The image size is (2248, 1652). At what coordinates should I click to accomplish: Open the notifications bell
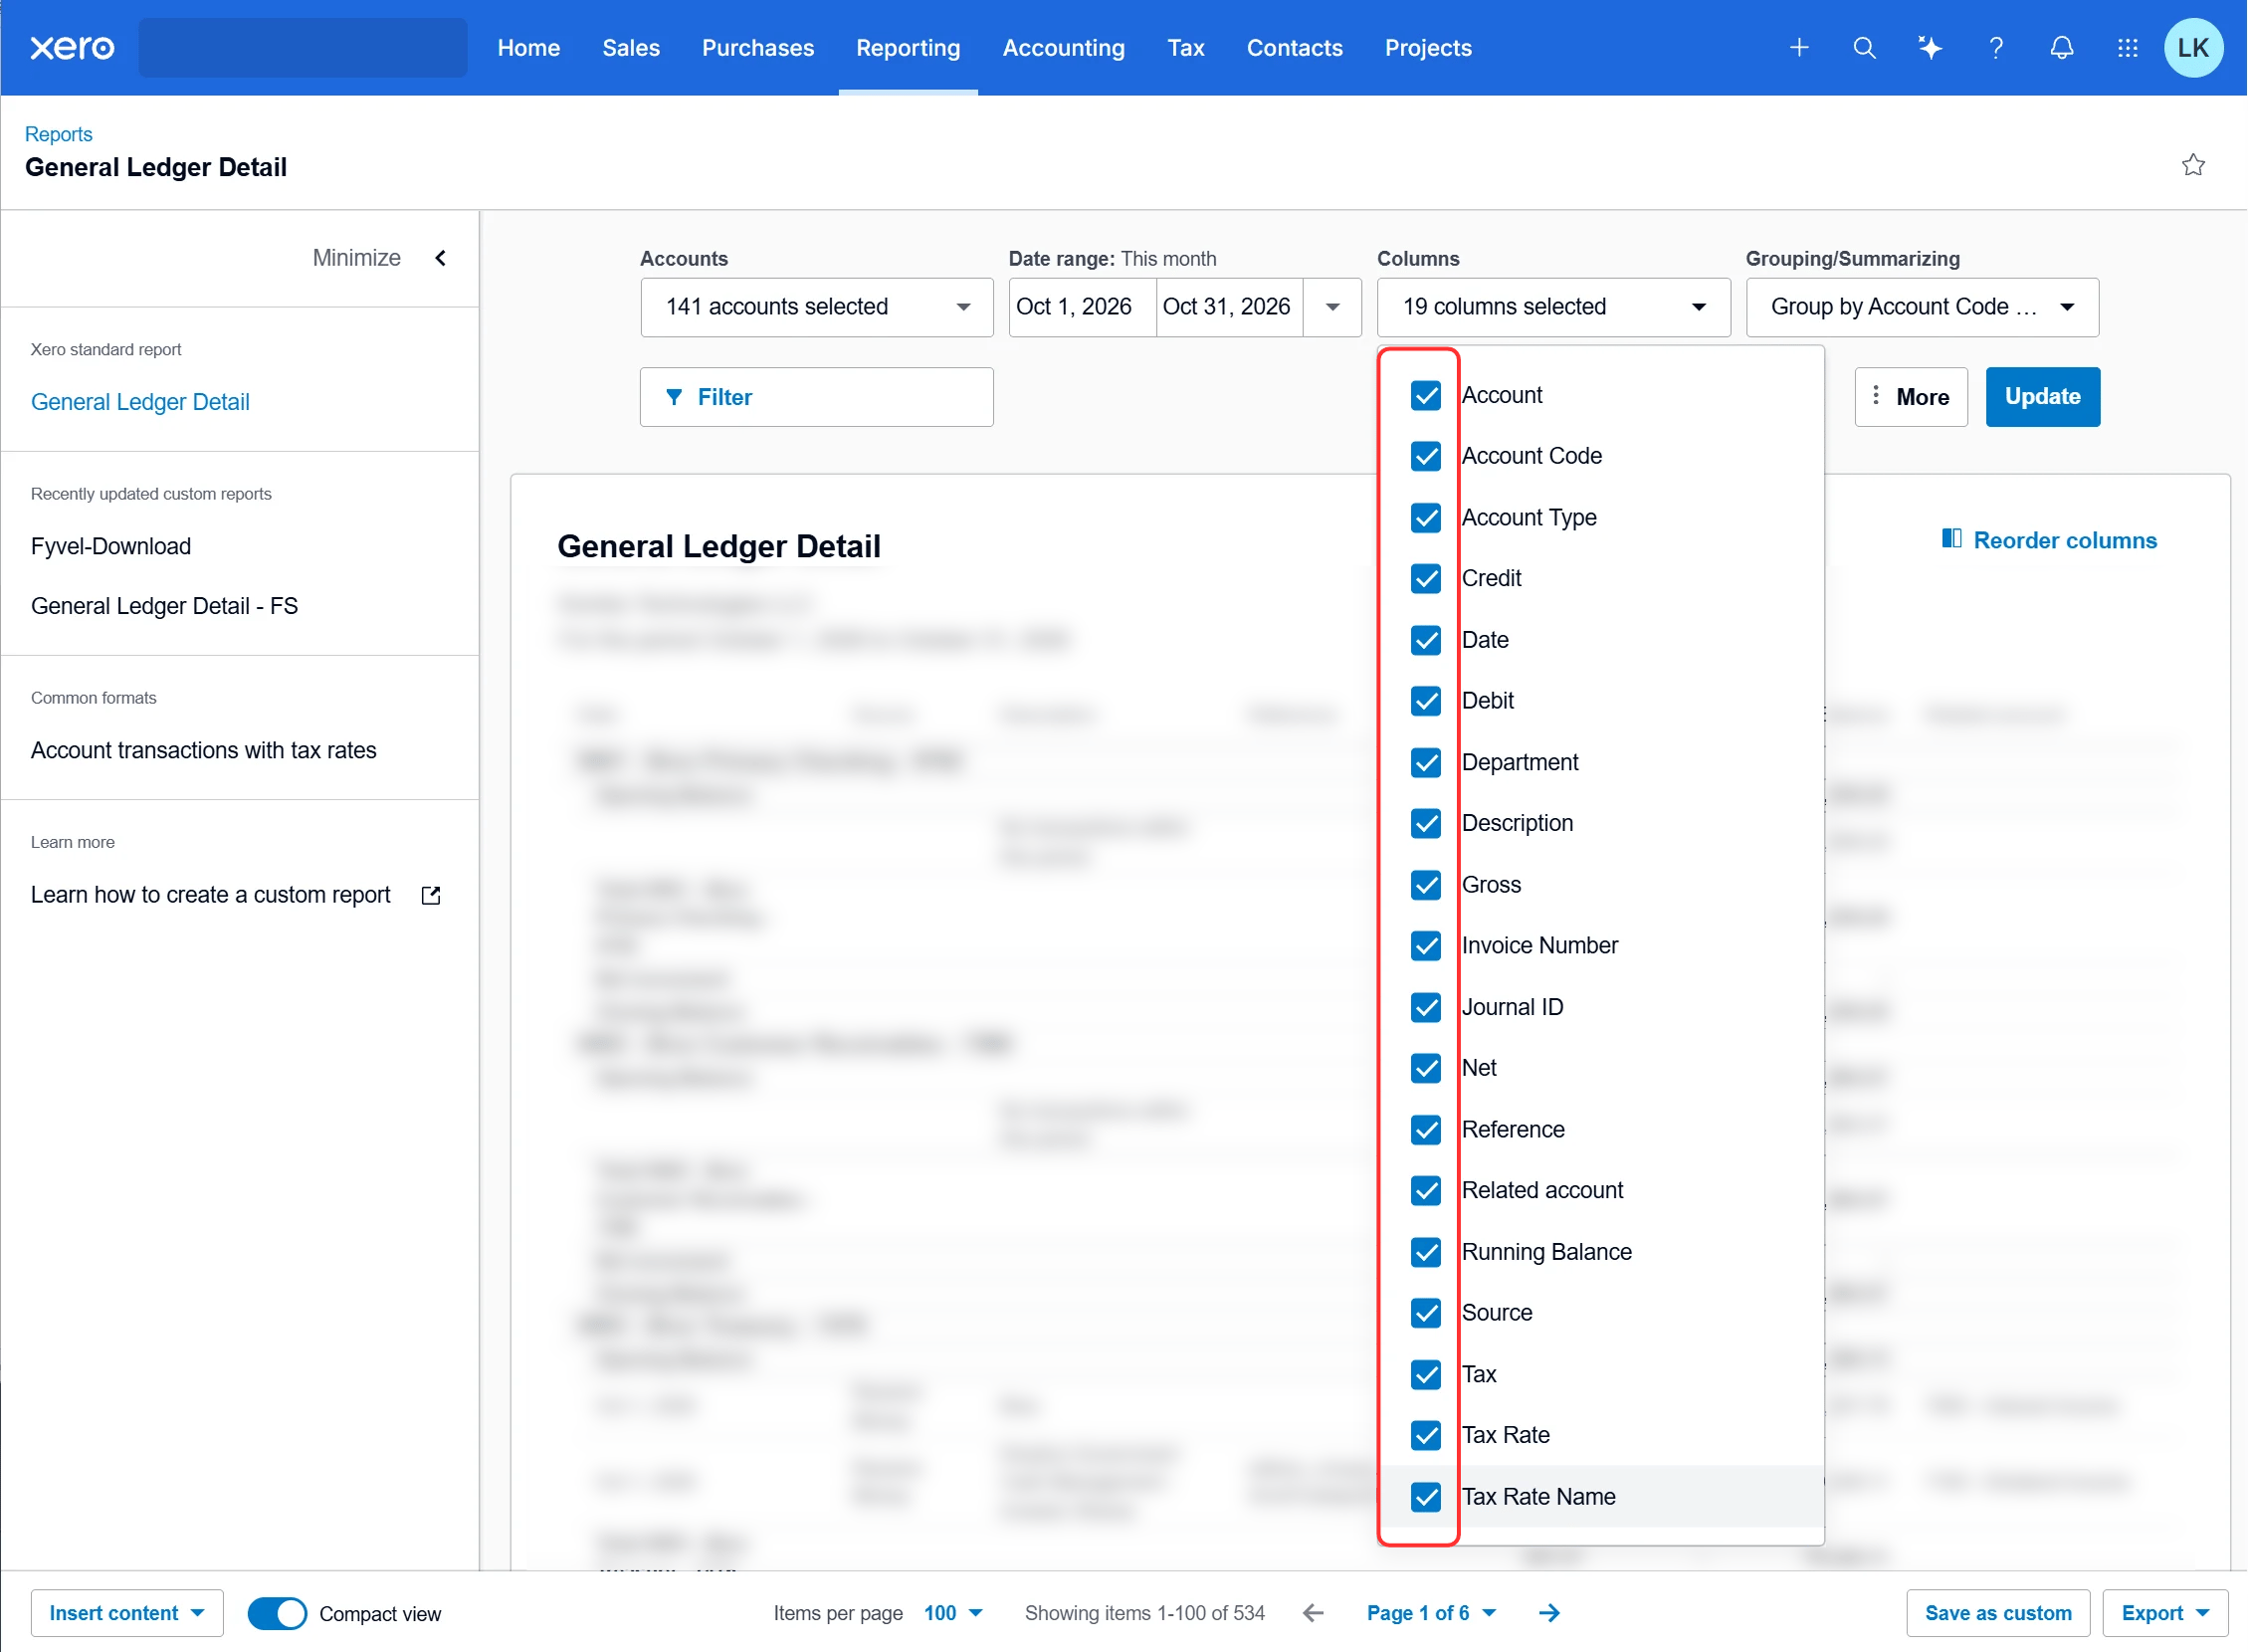2062,47
